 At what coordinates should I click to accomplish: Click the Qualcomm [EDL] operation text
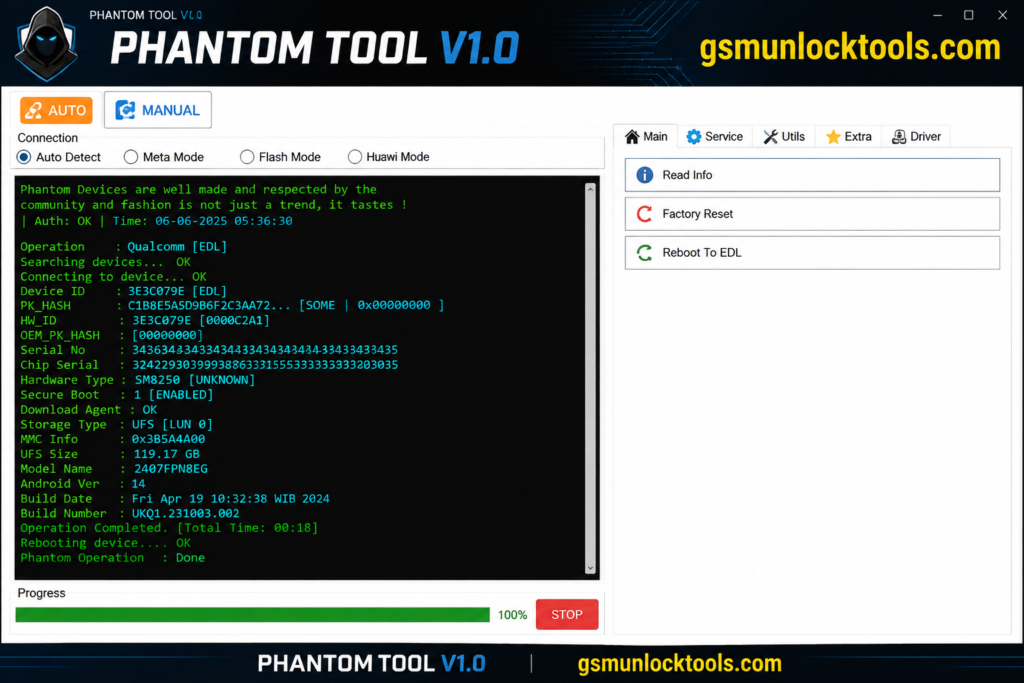pos(177,247)
